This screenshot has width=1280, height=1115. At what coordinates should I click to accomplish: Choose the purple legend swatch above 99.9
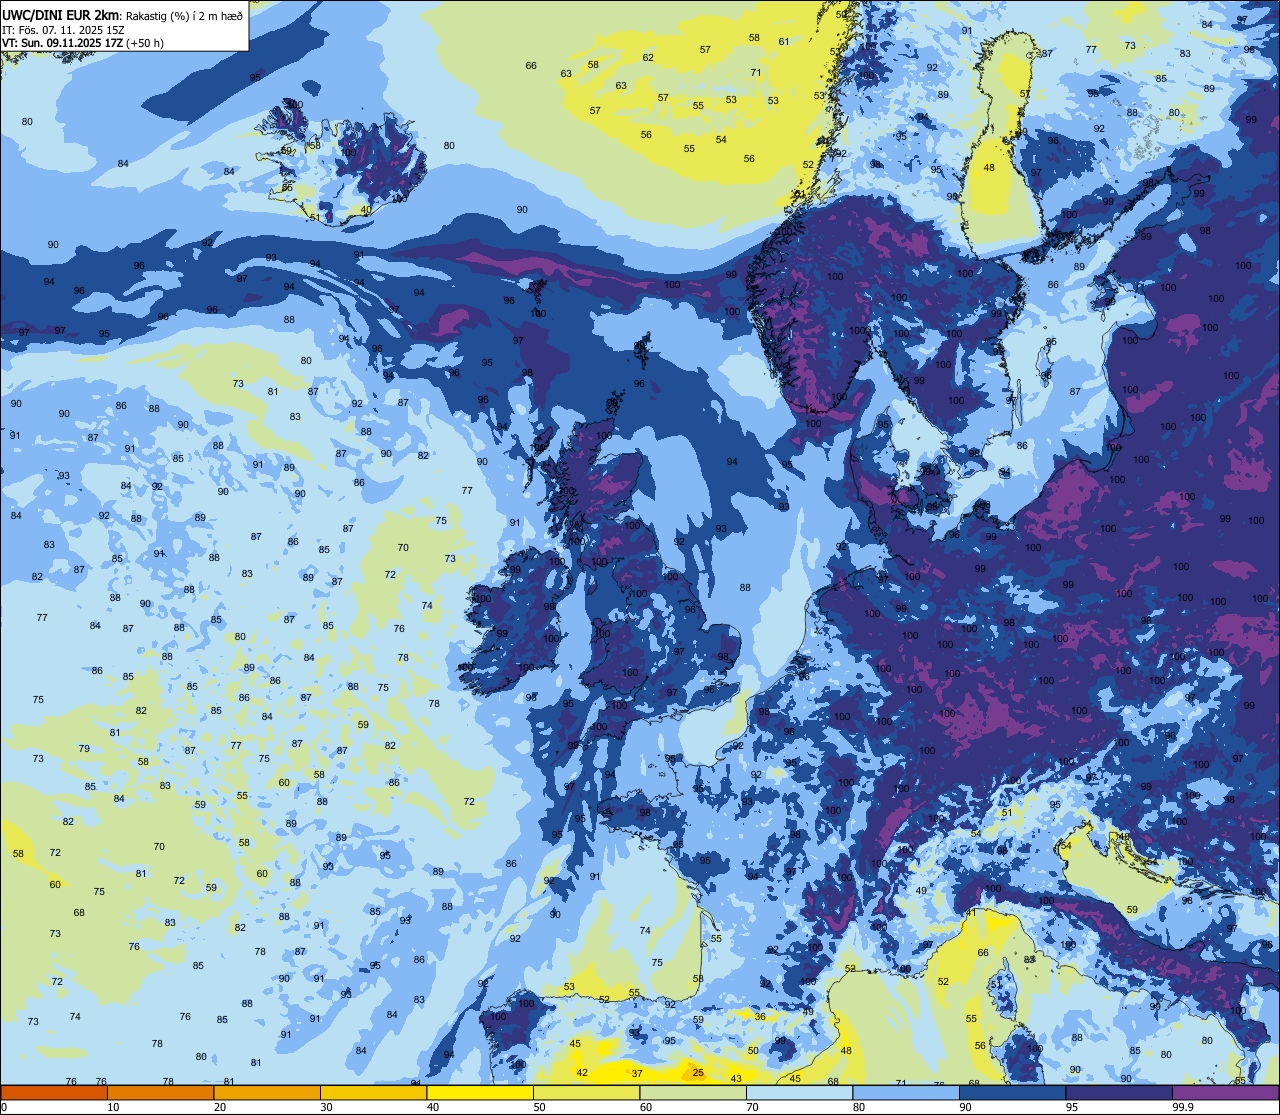(x=1225, y=1092)
